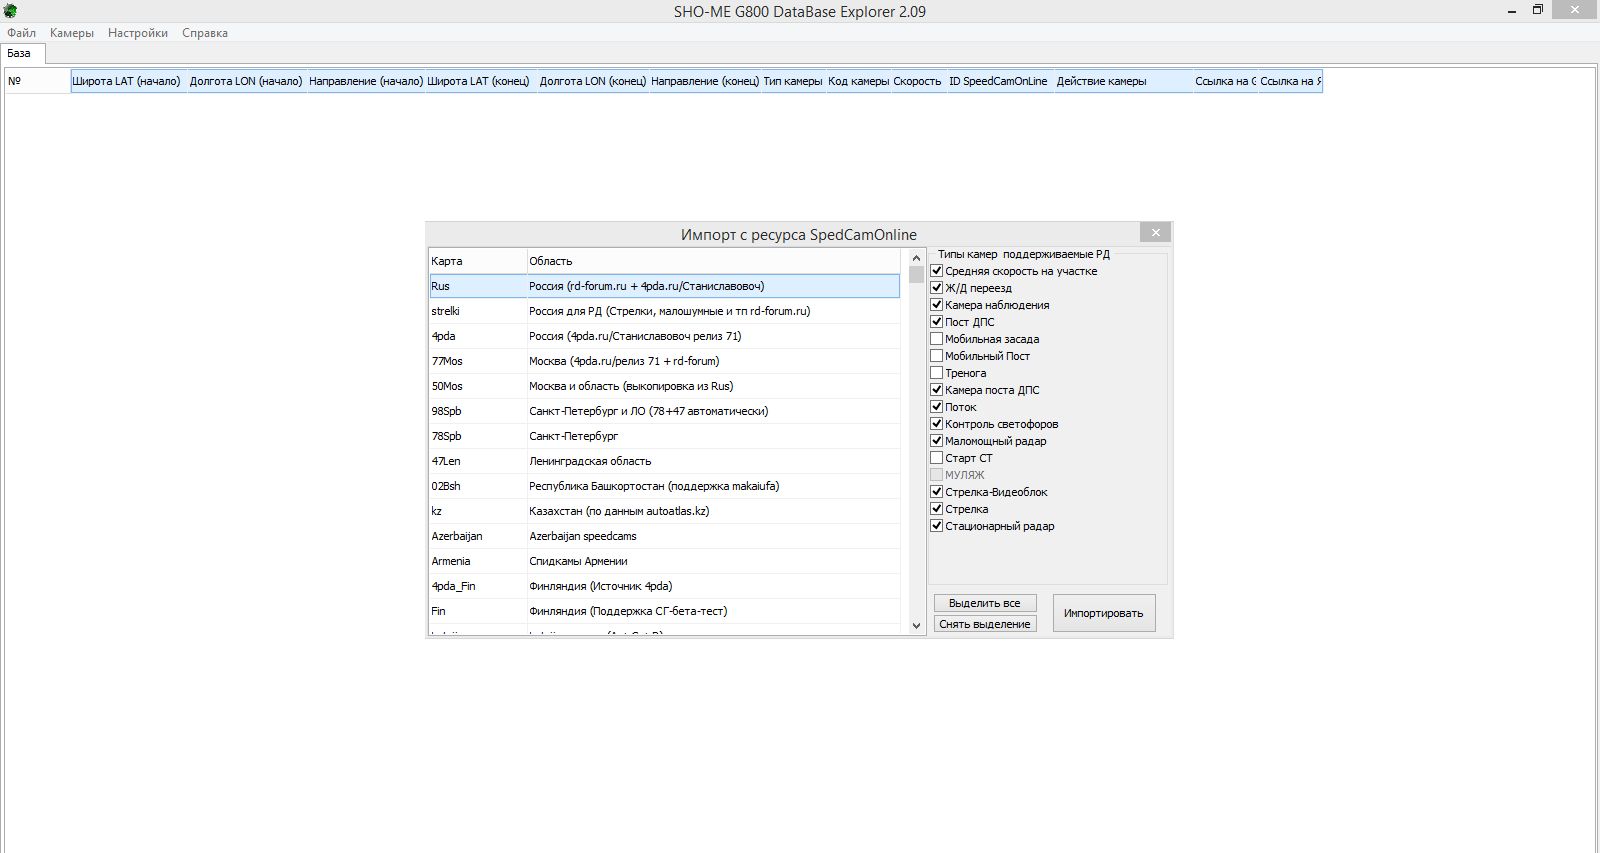Select the Fin Финляндия бета-тест row
Screen dimensions: 1600x853
[x=664, y=611]
